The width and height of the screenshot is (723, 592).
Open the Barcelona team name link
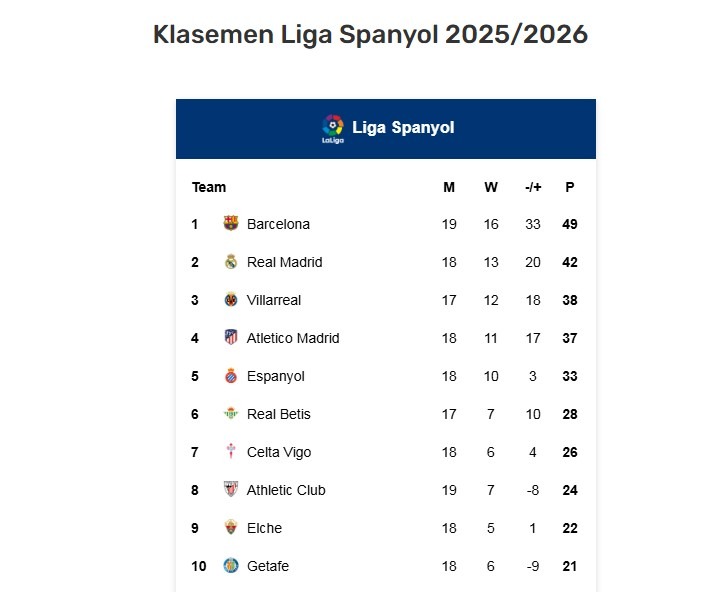(x=278, y=224)
